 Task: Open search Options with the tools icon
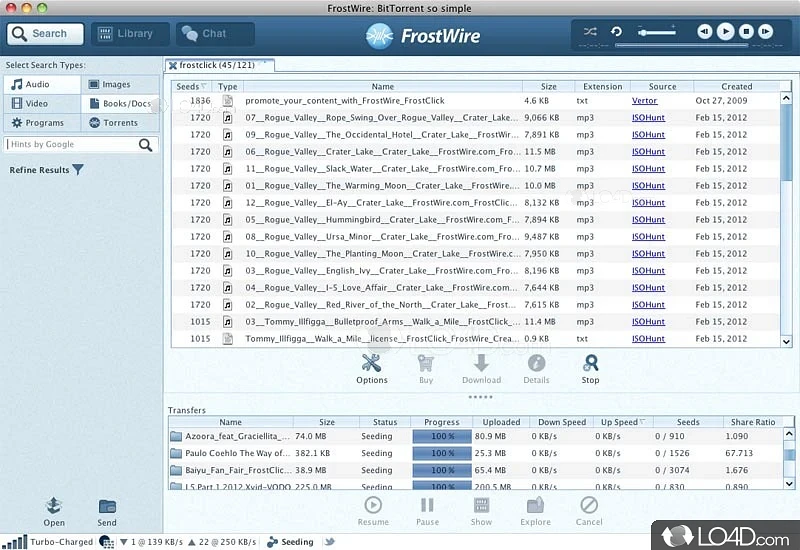coord(371,367)
